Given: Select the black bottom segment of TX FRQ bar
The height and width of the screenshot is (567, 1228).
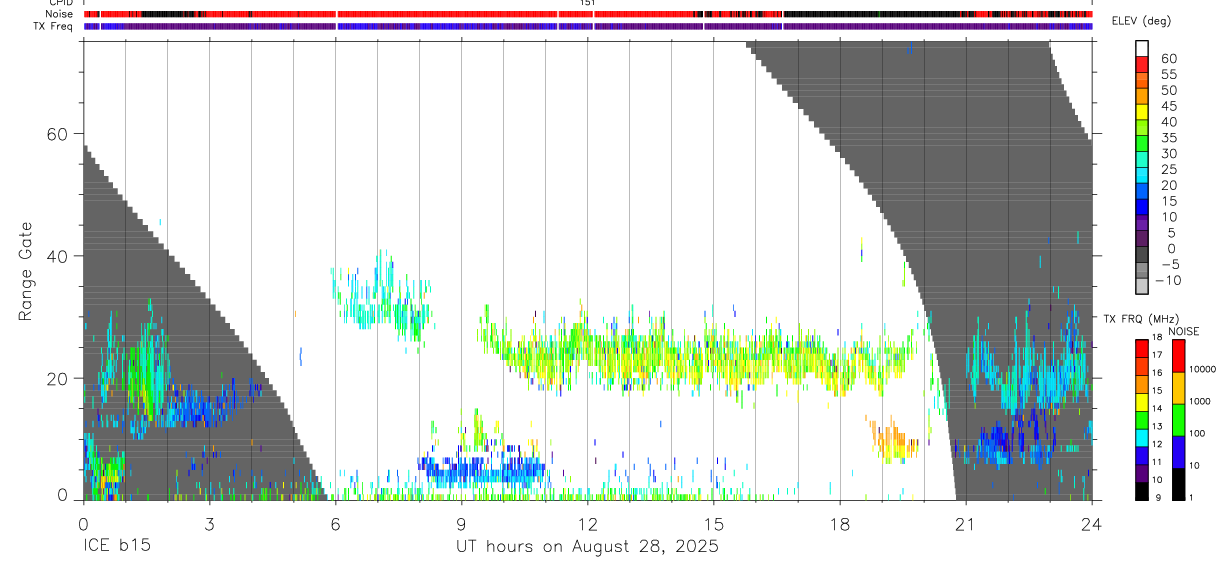Looking at the screenshot, I should pyautogui.click(x=1142, y=490).
